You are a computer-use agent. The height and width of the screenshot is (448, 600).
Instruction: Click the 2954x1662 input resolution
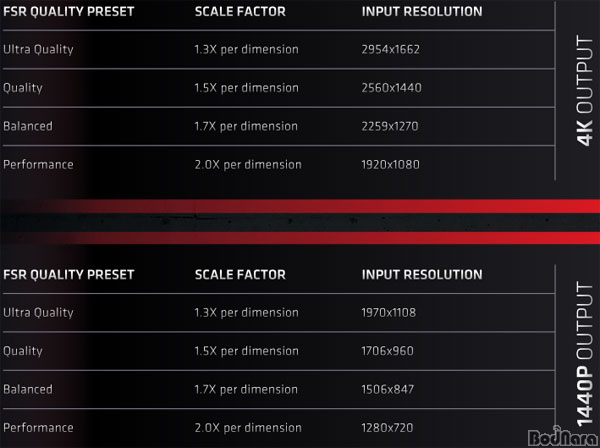[x=390, y=49]
